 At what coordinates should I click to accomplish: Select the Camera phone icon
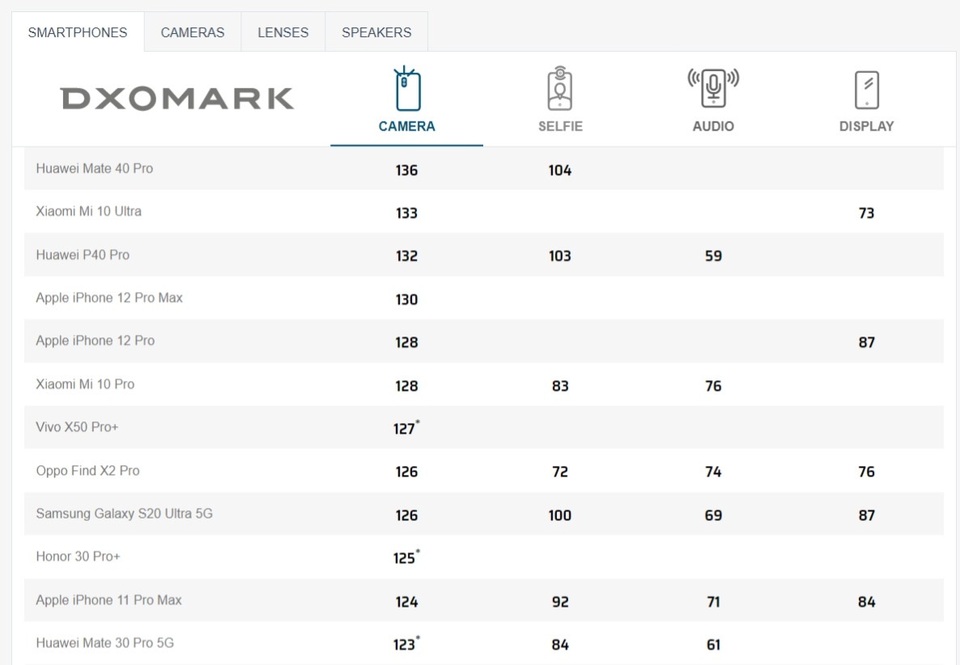(x=407, y=88)
